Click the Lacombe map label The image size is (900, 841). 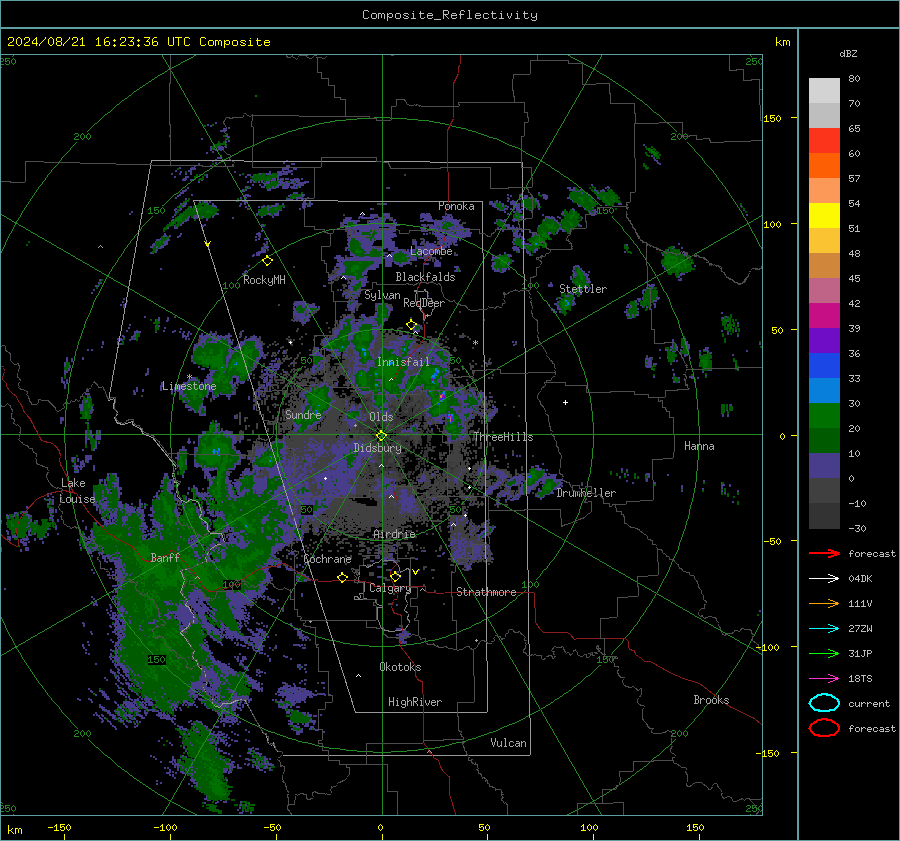pos(431,251)
